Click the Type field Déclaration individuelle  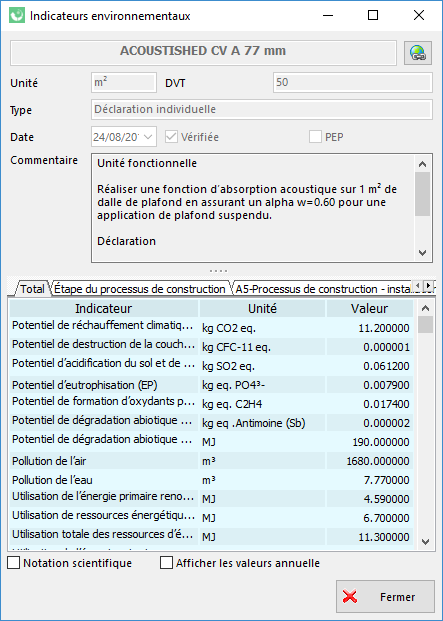coord(262,109)
